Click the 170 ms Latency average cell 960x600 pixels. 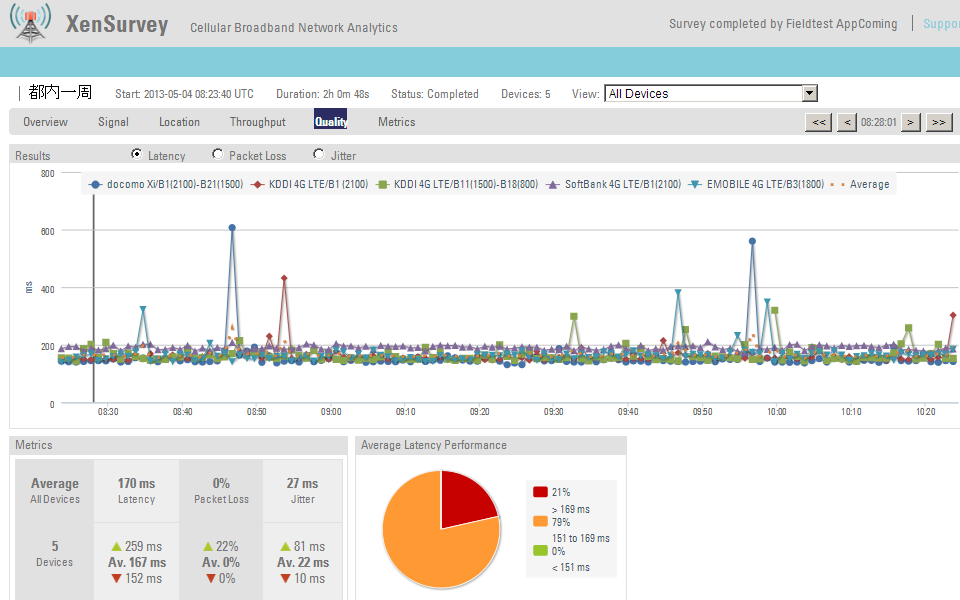[x=137, y=491]
